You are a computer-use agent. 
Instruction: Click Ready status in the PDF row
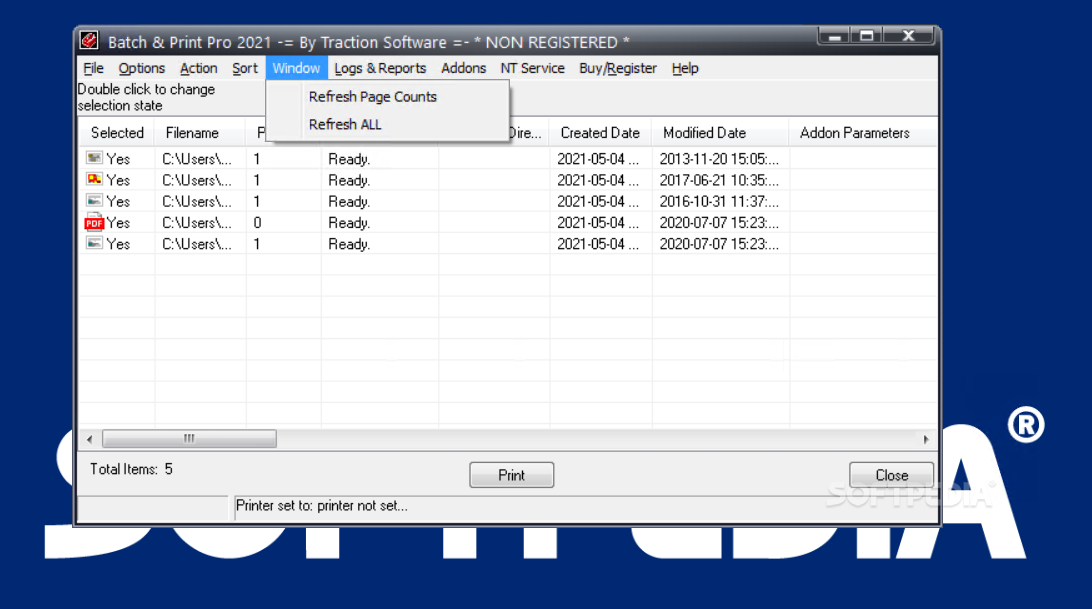coord(349,223)
